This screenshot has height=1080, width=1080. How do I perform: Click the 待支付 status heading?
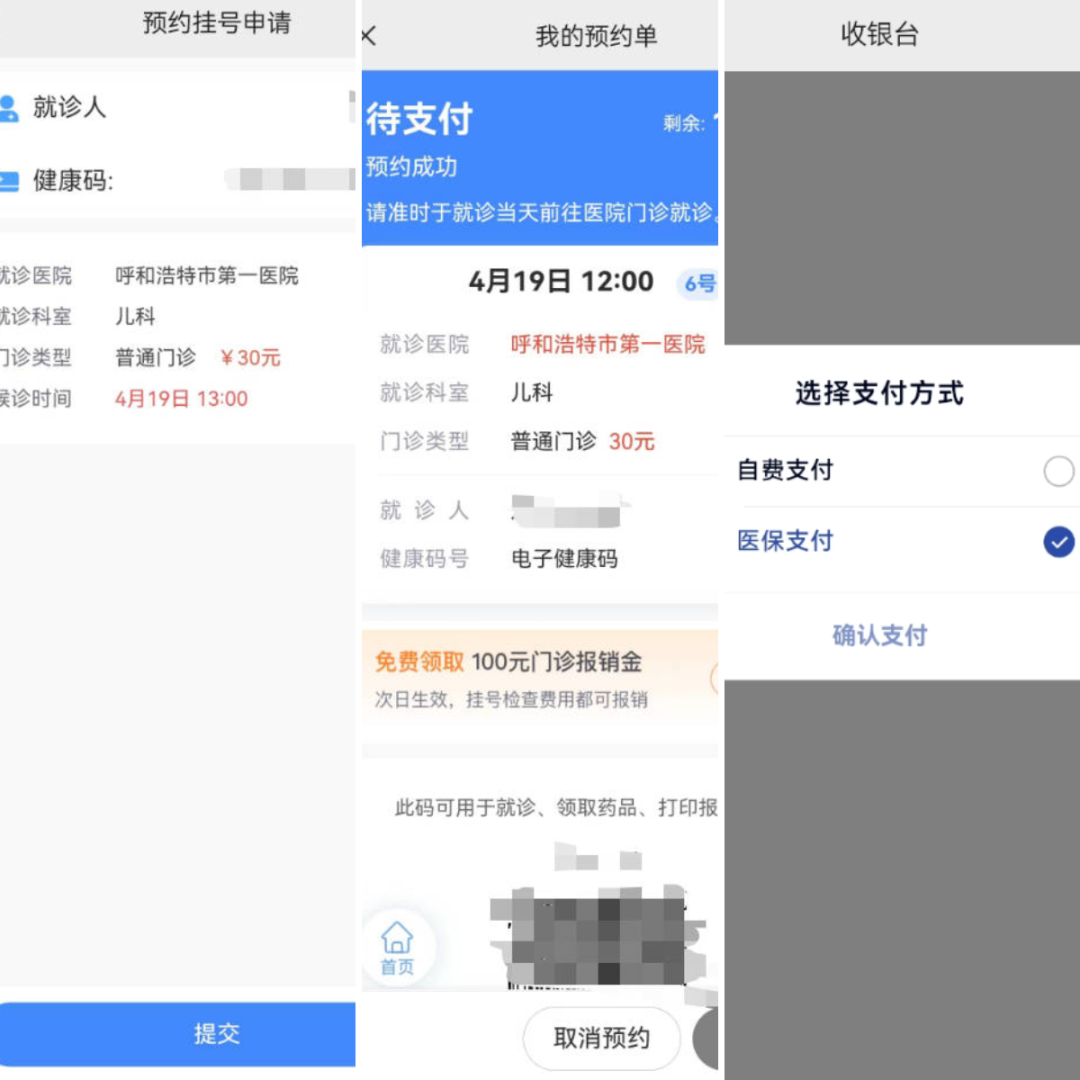[x=419, y=120]
